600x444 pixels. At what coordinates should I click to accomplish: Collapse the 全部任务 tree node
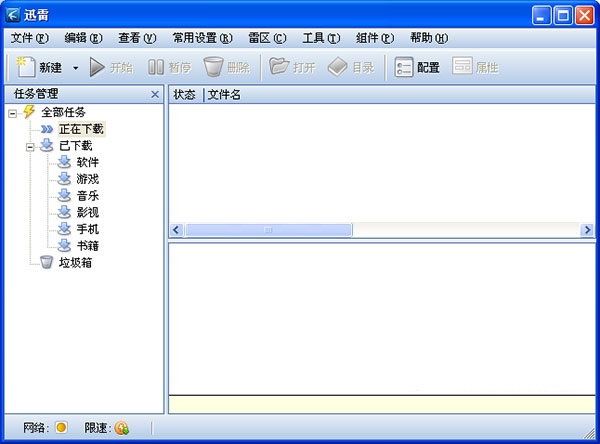(x=13, y=113)
